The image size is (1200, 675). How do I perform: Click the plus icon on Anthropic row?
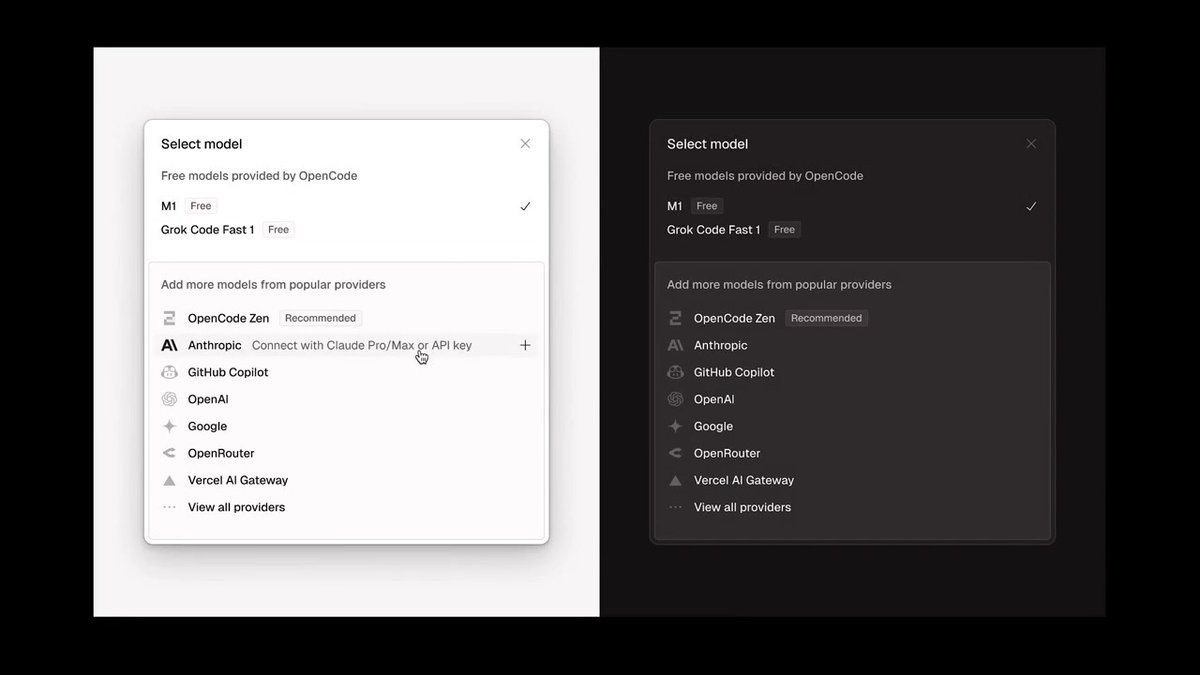pyautogui.click(x=525, y=345)
